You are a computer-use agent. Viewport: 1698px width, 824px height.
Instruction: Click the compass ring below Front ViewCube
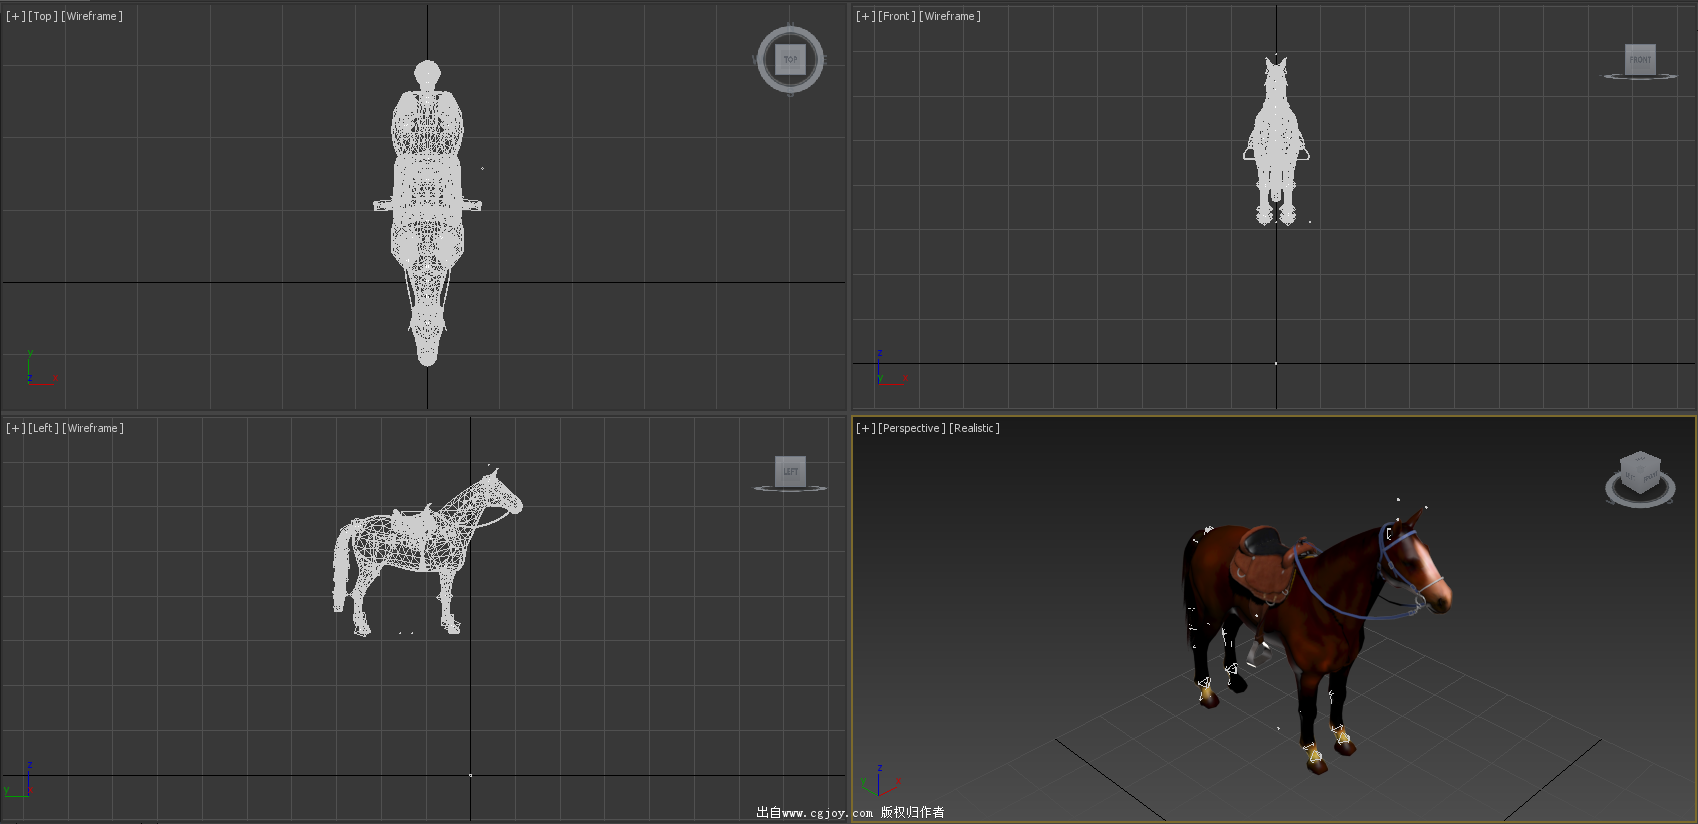(1640, 76)
